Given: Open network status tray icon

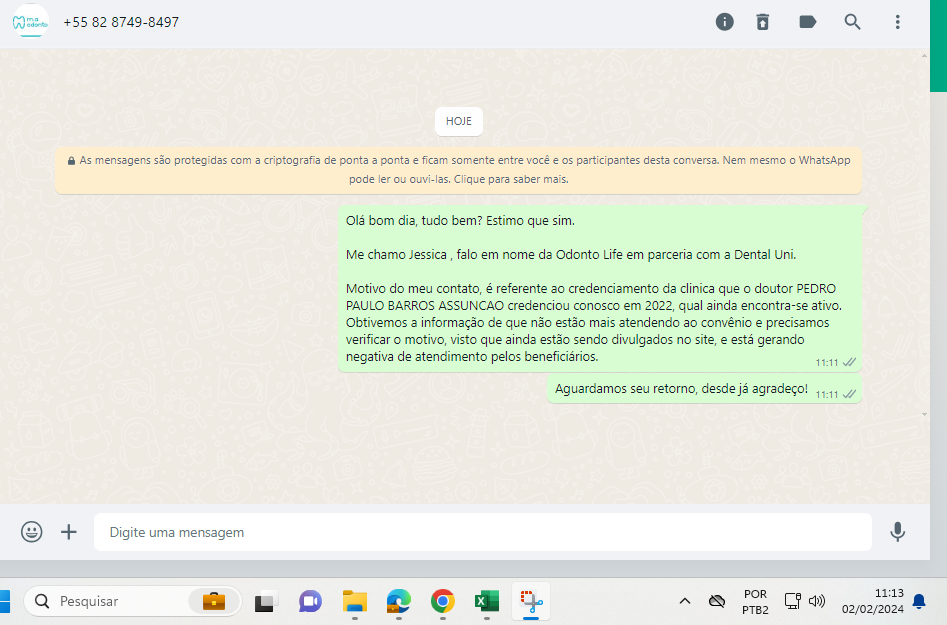Looking at the screenshot, I should click(792, 601).
